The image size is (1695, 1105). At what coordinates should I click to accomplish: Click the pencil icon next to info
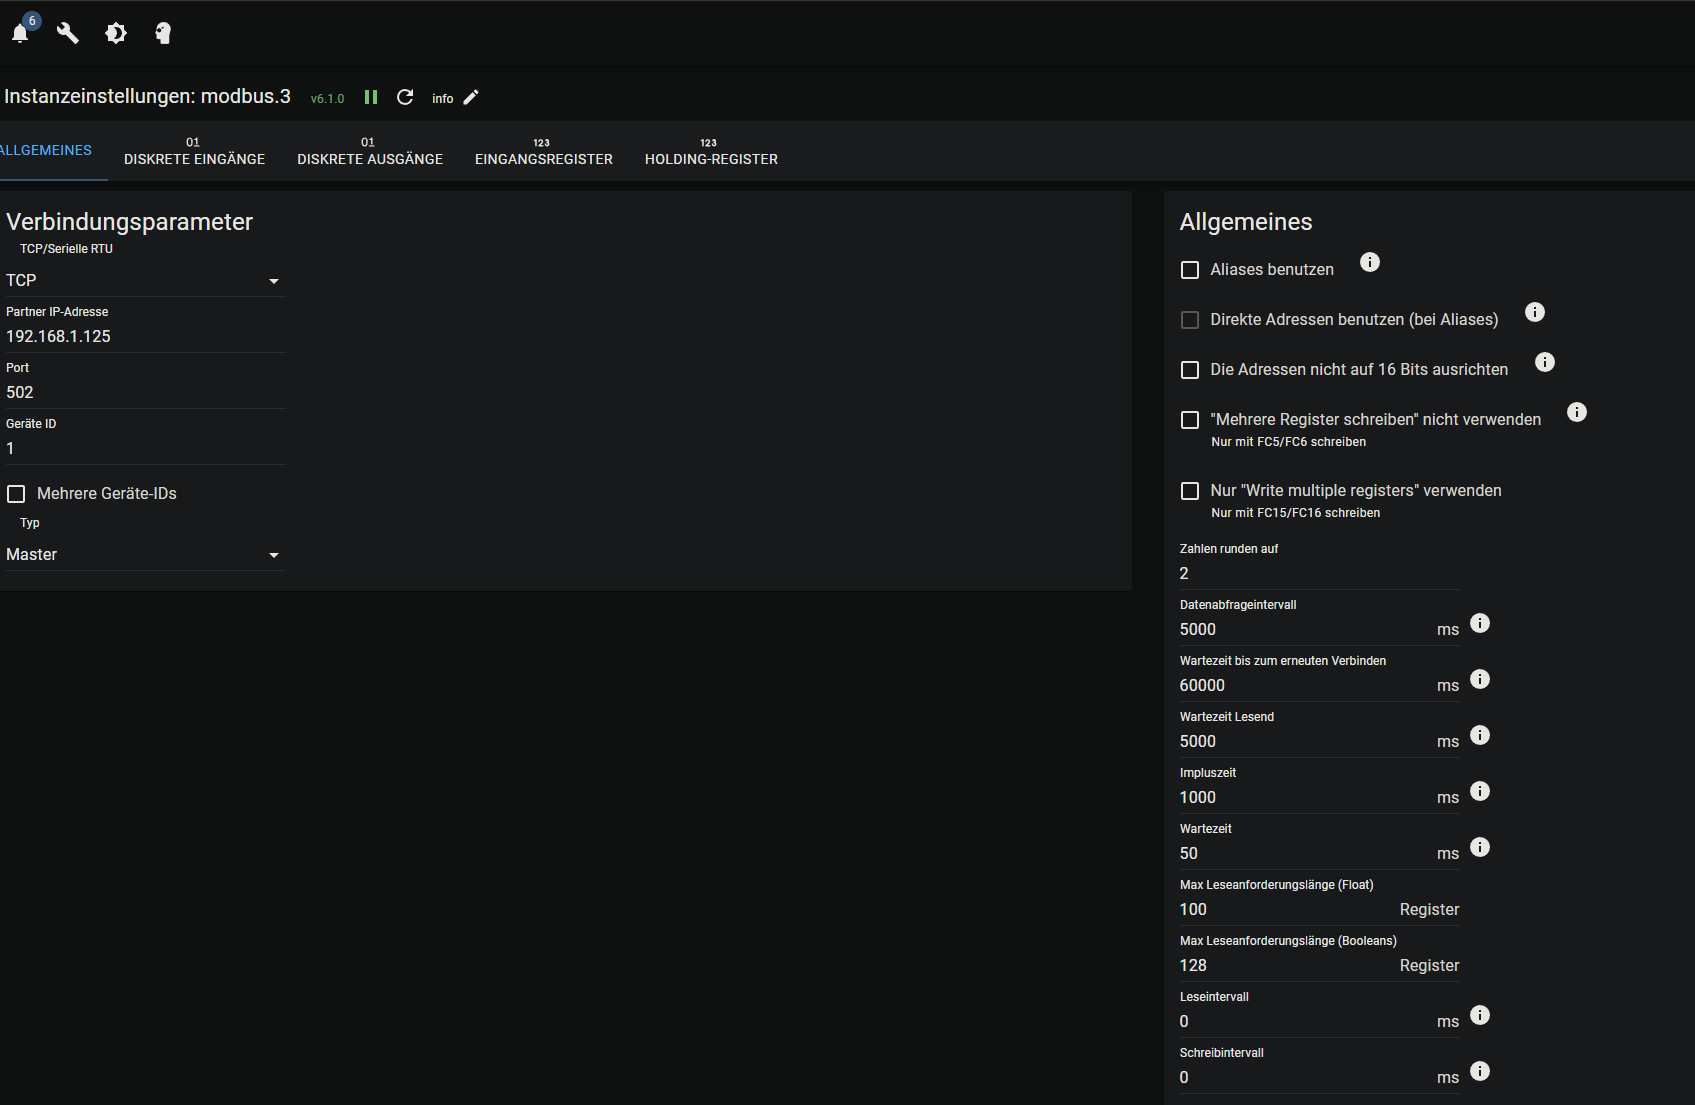click(x=471, y=97)
